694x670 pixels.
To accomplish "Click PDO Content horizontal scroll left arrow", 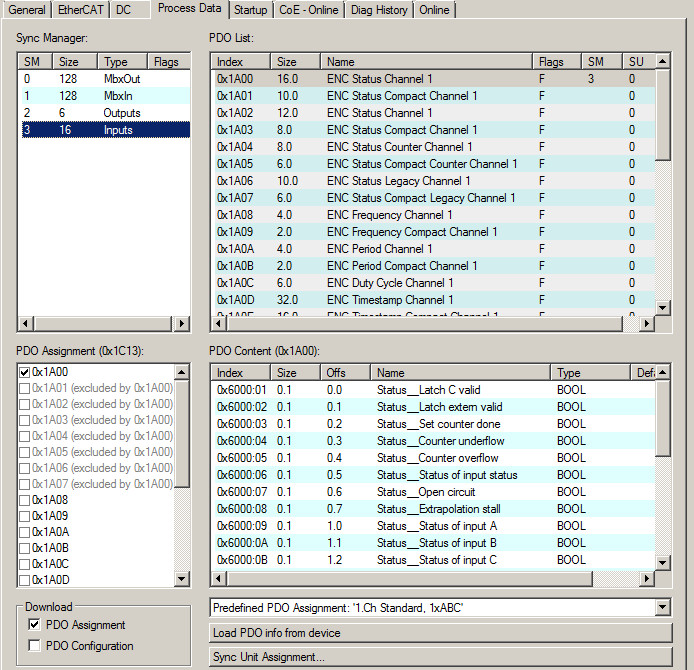I will pos(218,578).
